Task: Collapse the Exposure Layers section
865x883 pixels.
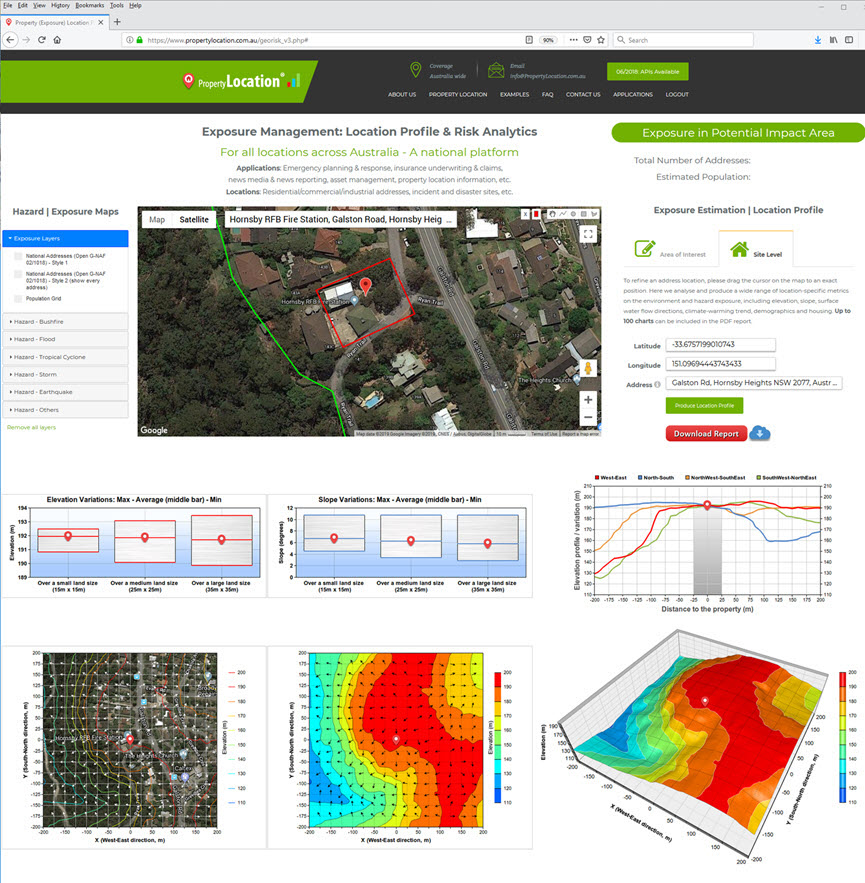Action: coord(65,238)
